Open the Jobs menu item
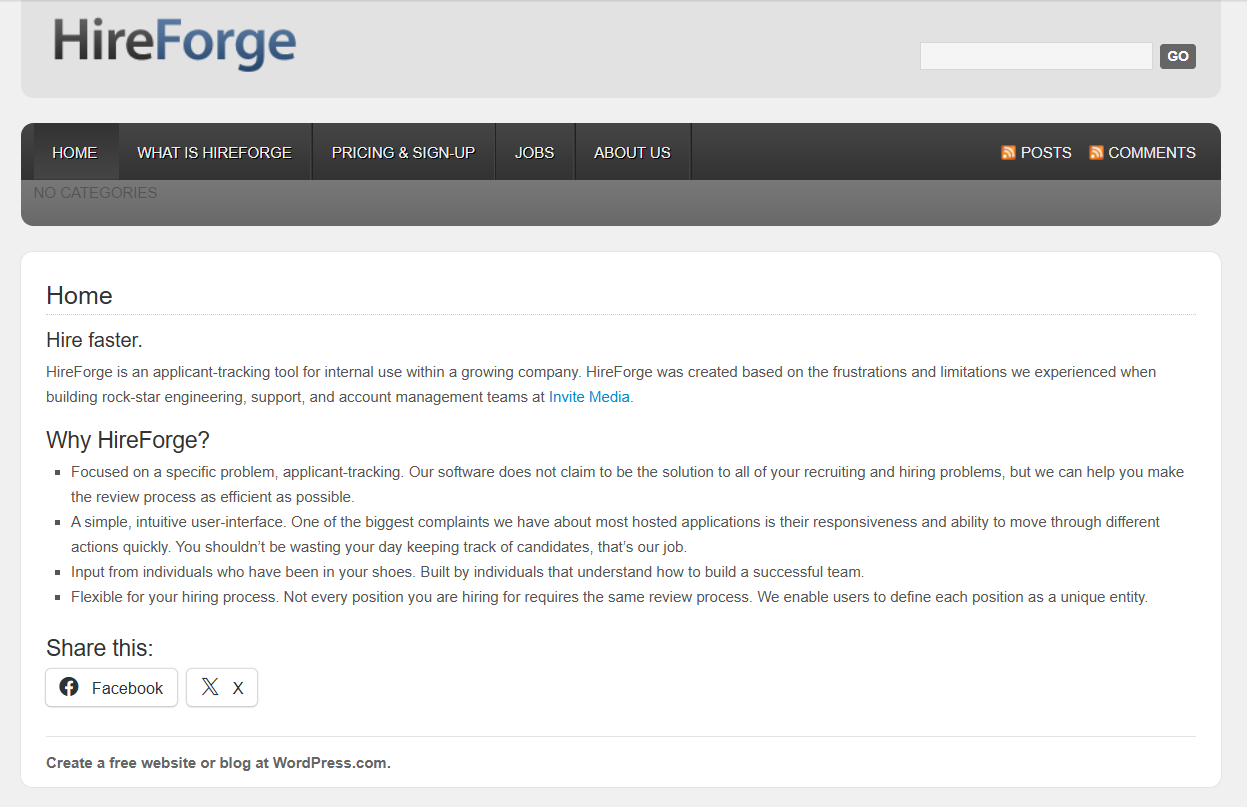 pyautogui.click(x=535, y=153)
